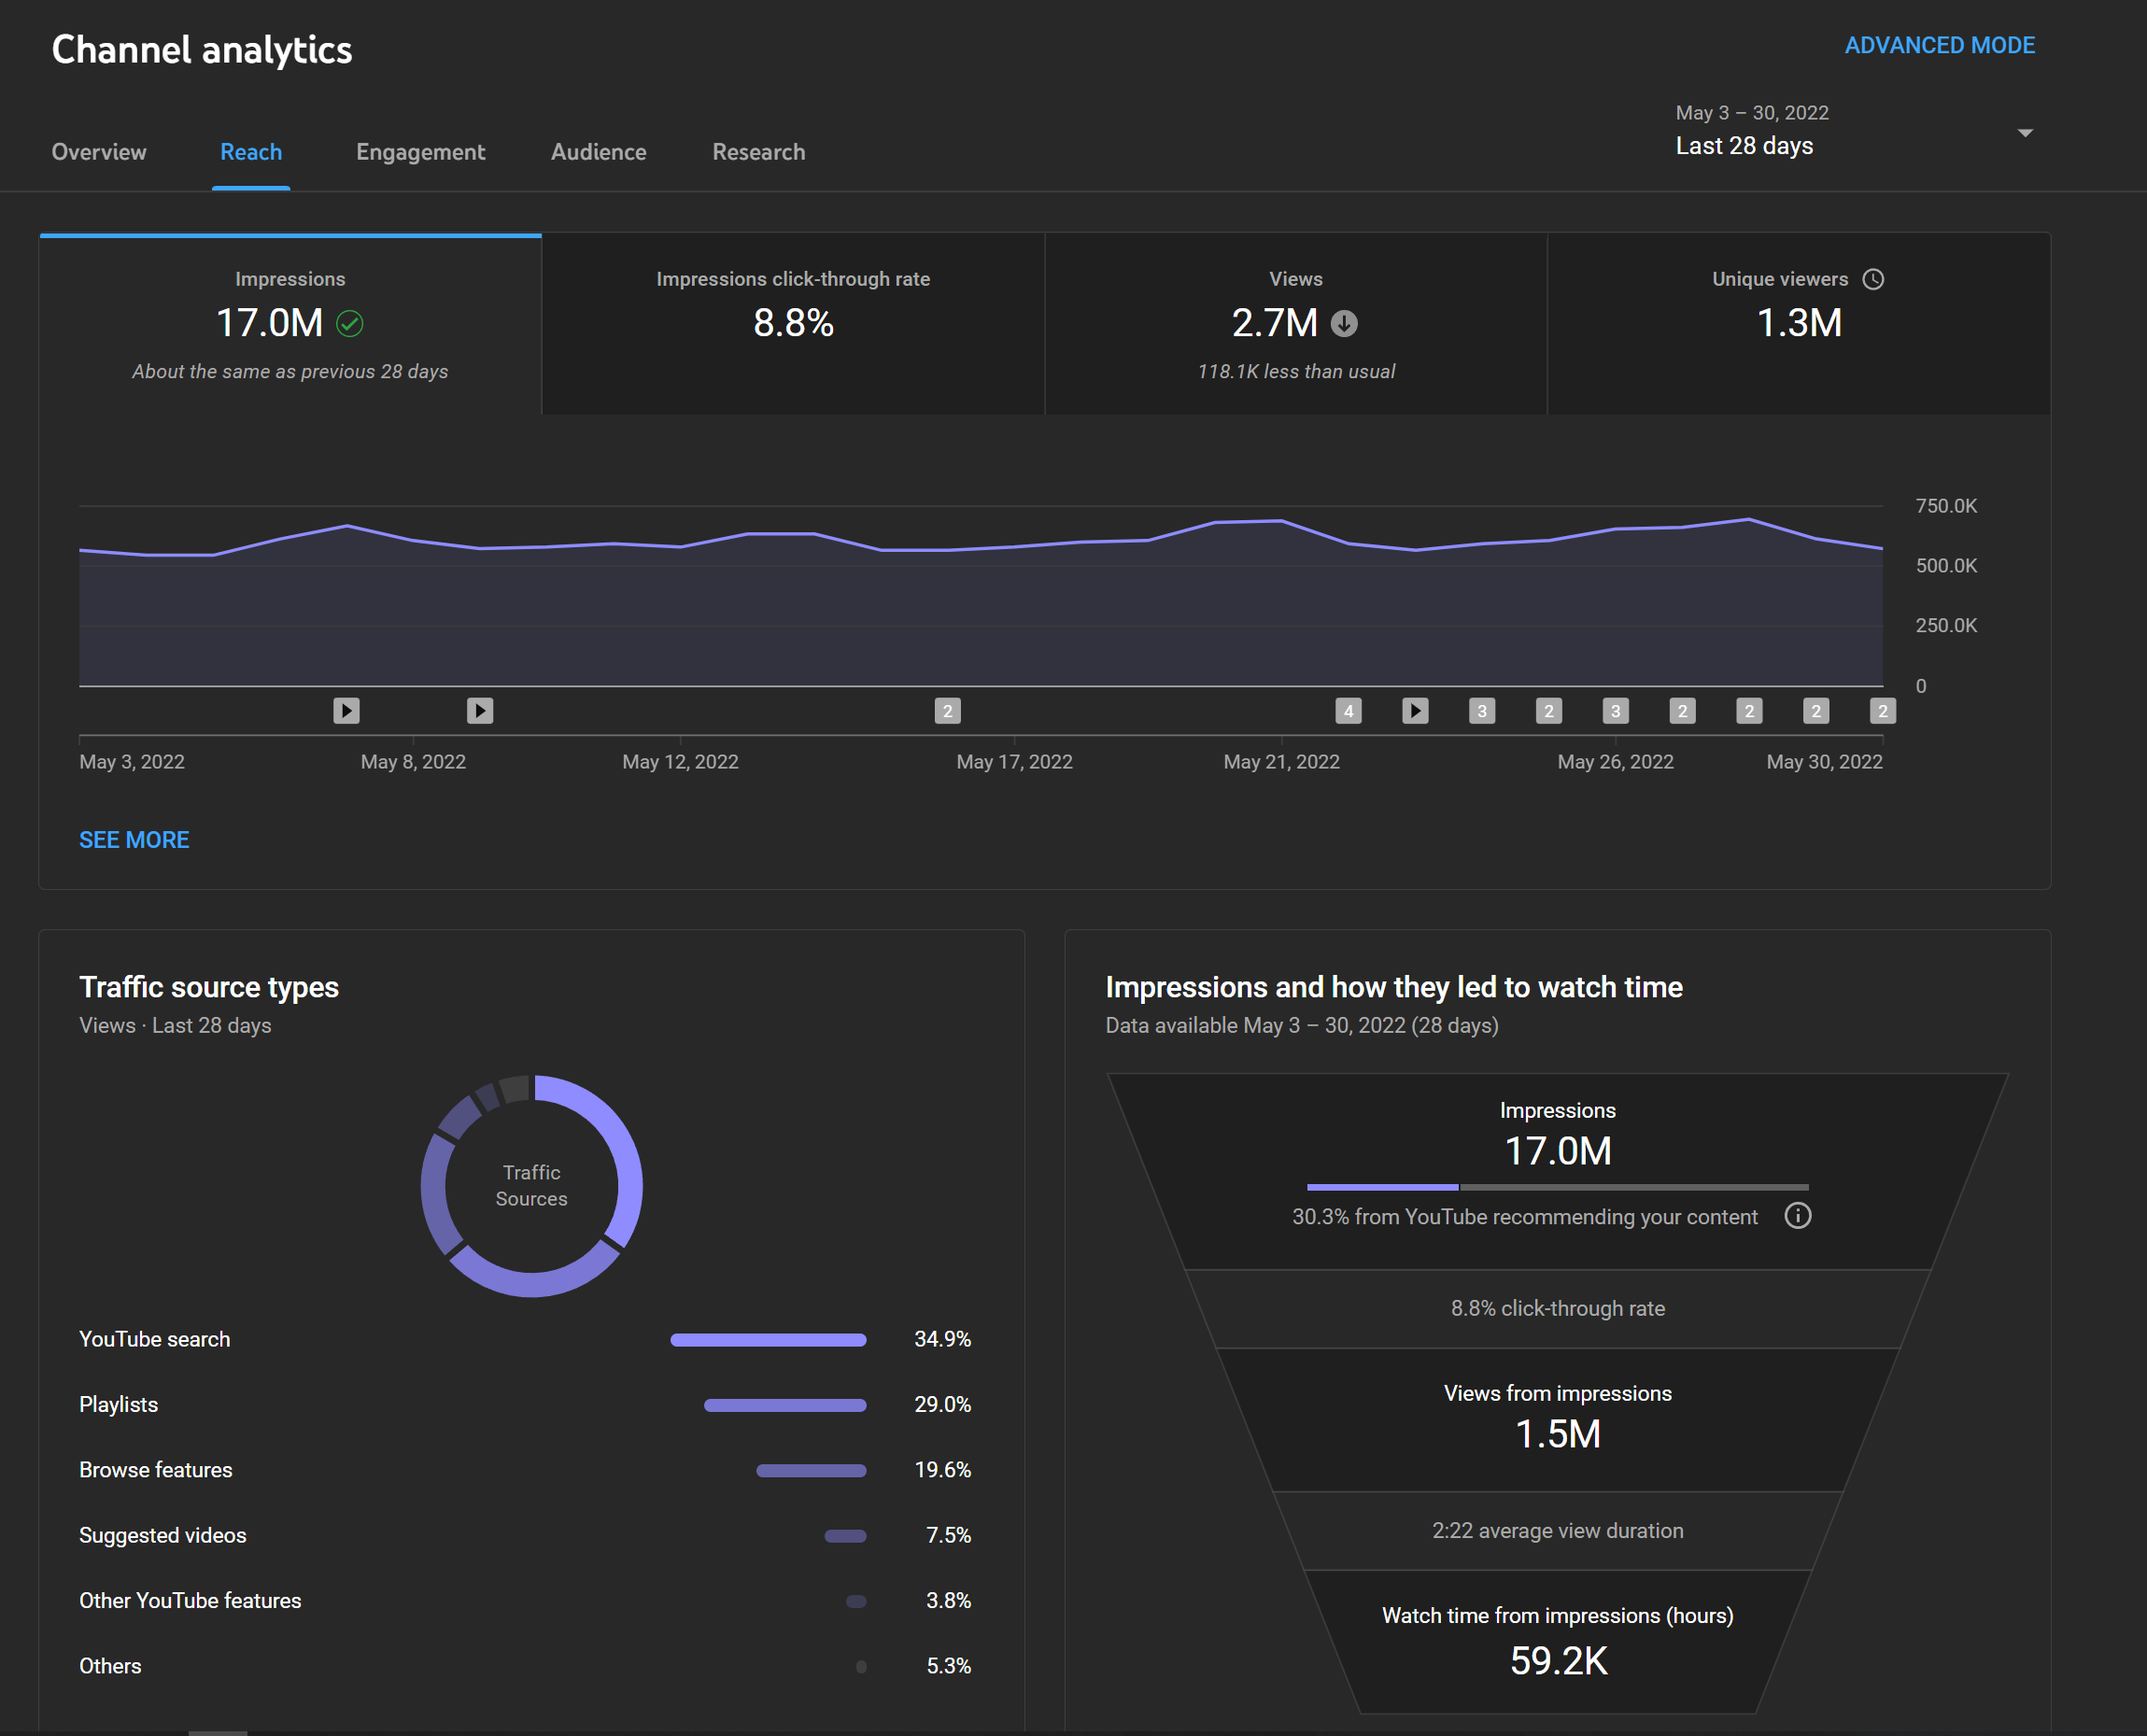This screenshot has width=2147, height=1736.
Task: Click the Playlists 29.0% bar
Action: (785, 1405)
